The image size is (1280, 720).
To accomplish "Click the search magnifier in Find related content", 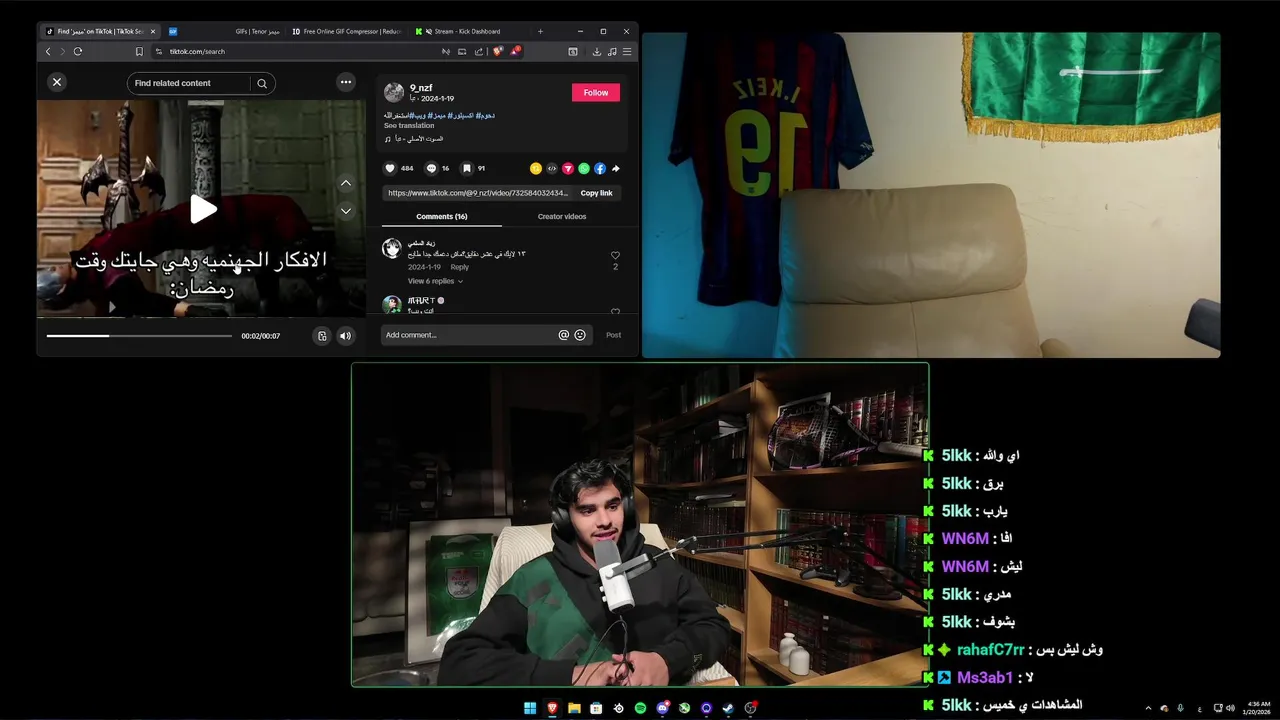I will [262, 83].
